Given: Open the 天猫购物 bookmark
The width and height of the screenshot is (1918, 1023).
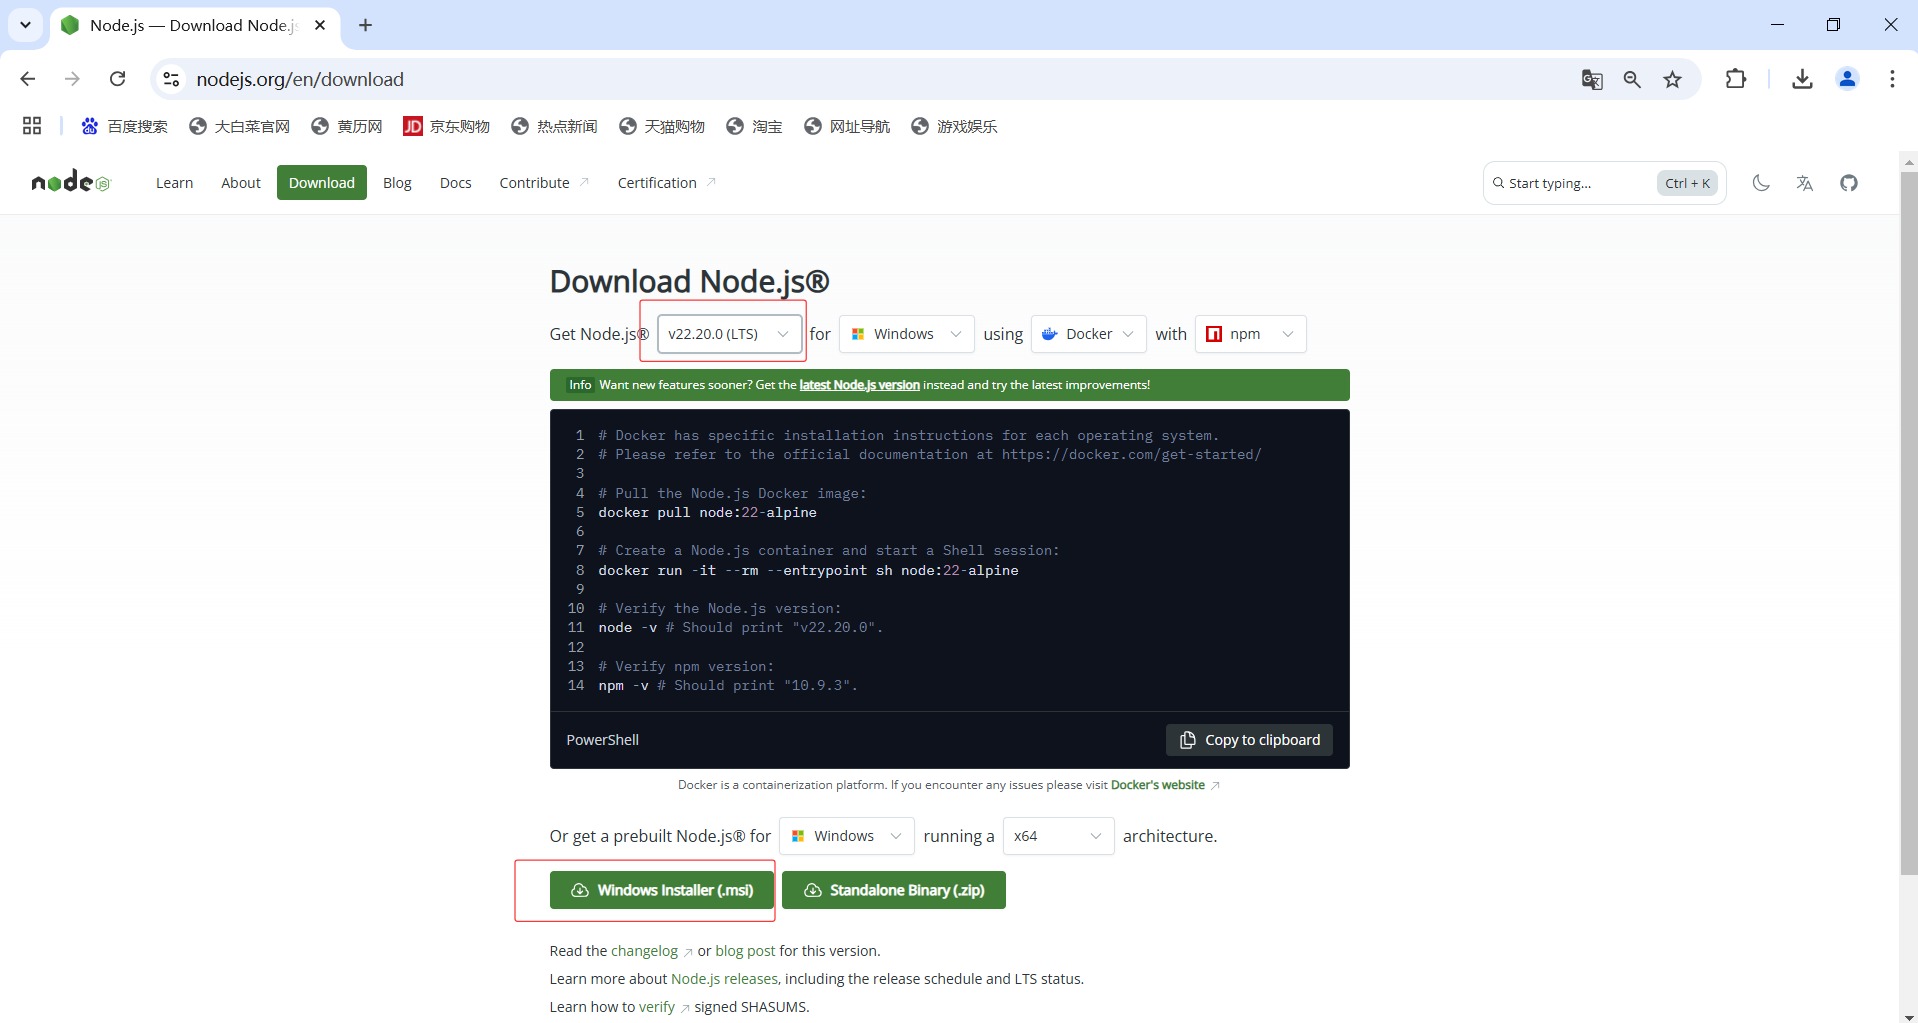Looking at the screenshot, I should [x=662, y=126].
